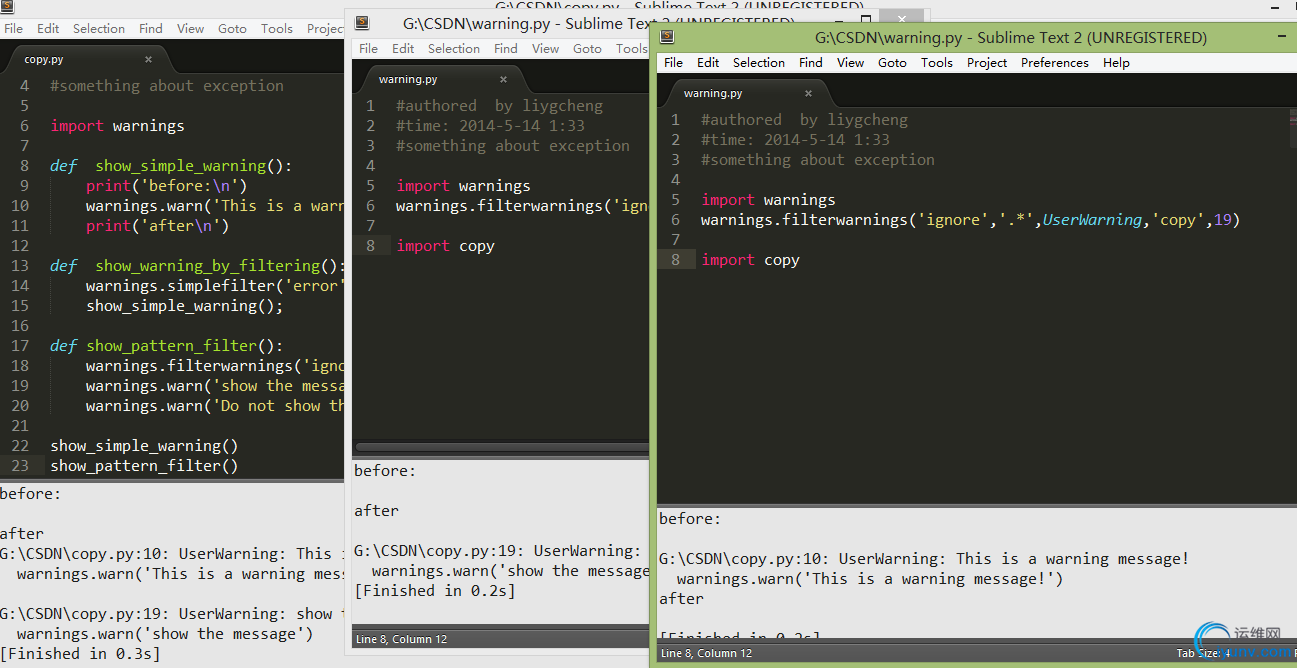Click 'import copy' on line 8 in front window
Image resolution: width=1297 pixels, height=668 pixels.
[x=750, y=260]
